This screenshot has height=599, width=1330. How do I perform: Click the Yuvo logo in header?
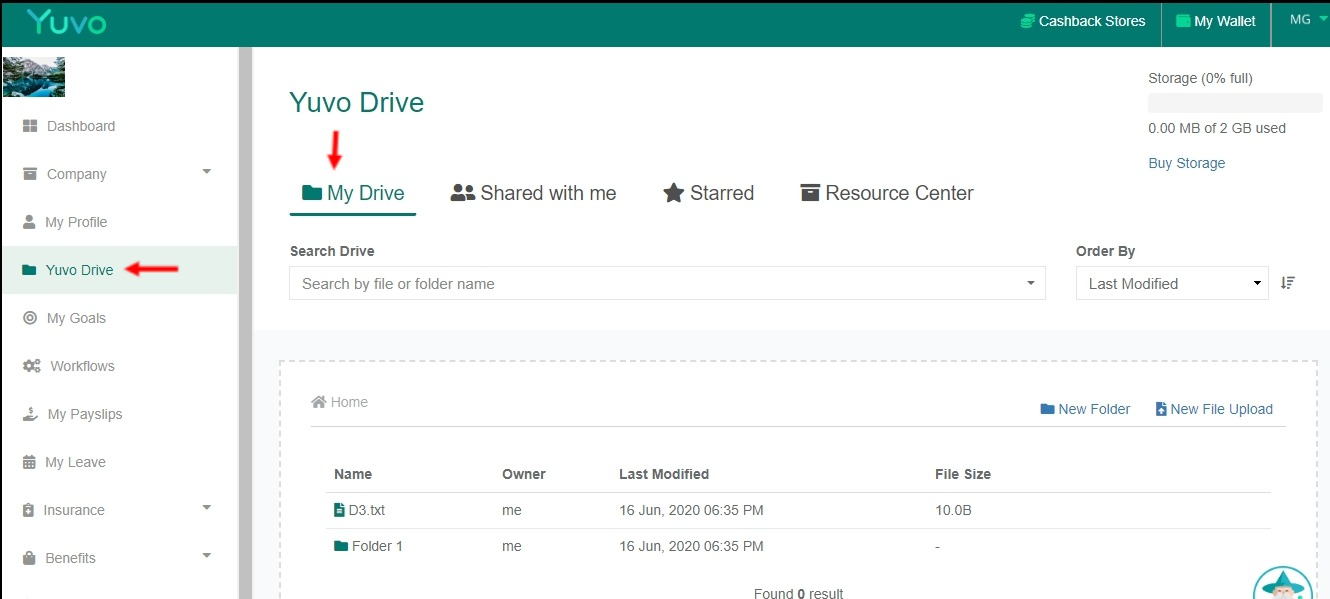click(x=66, y=22)
